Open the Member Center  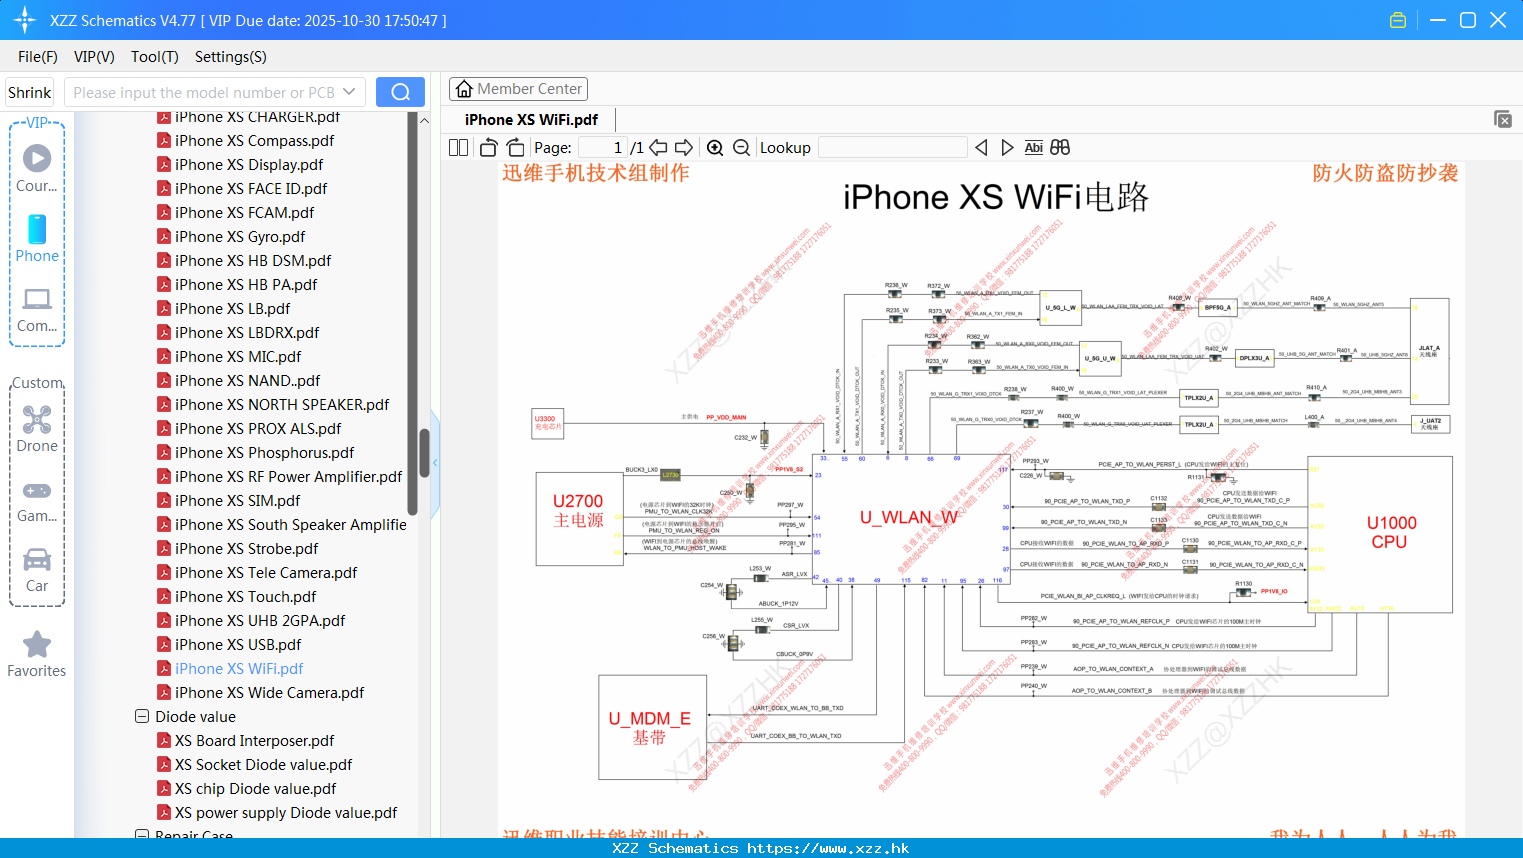coord(518,89)
